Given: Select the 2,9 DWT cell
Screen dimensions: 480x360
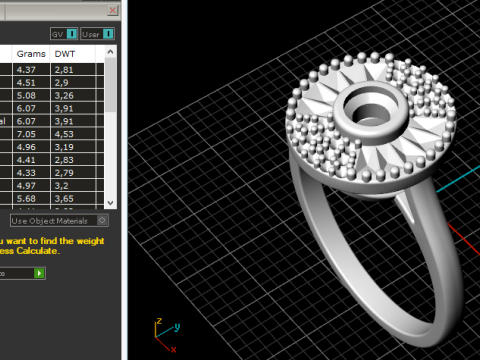Looking at the screenshot, I should tap(73, 83).
